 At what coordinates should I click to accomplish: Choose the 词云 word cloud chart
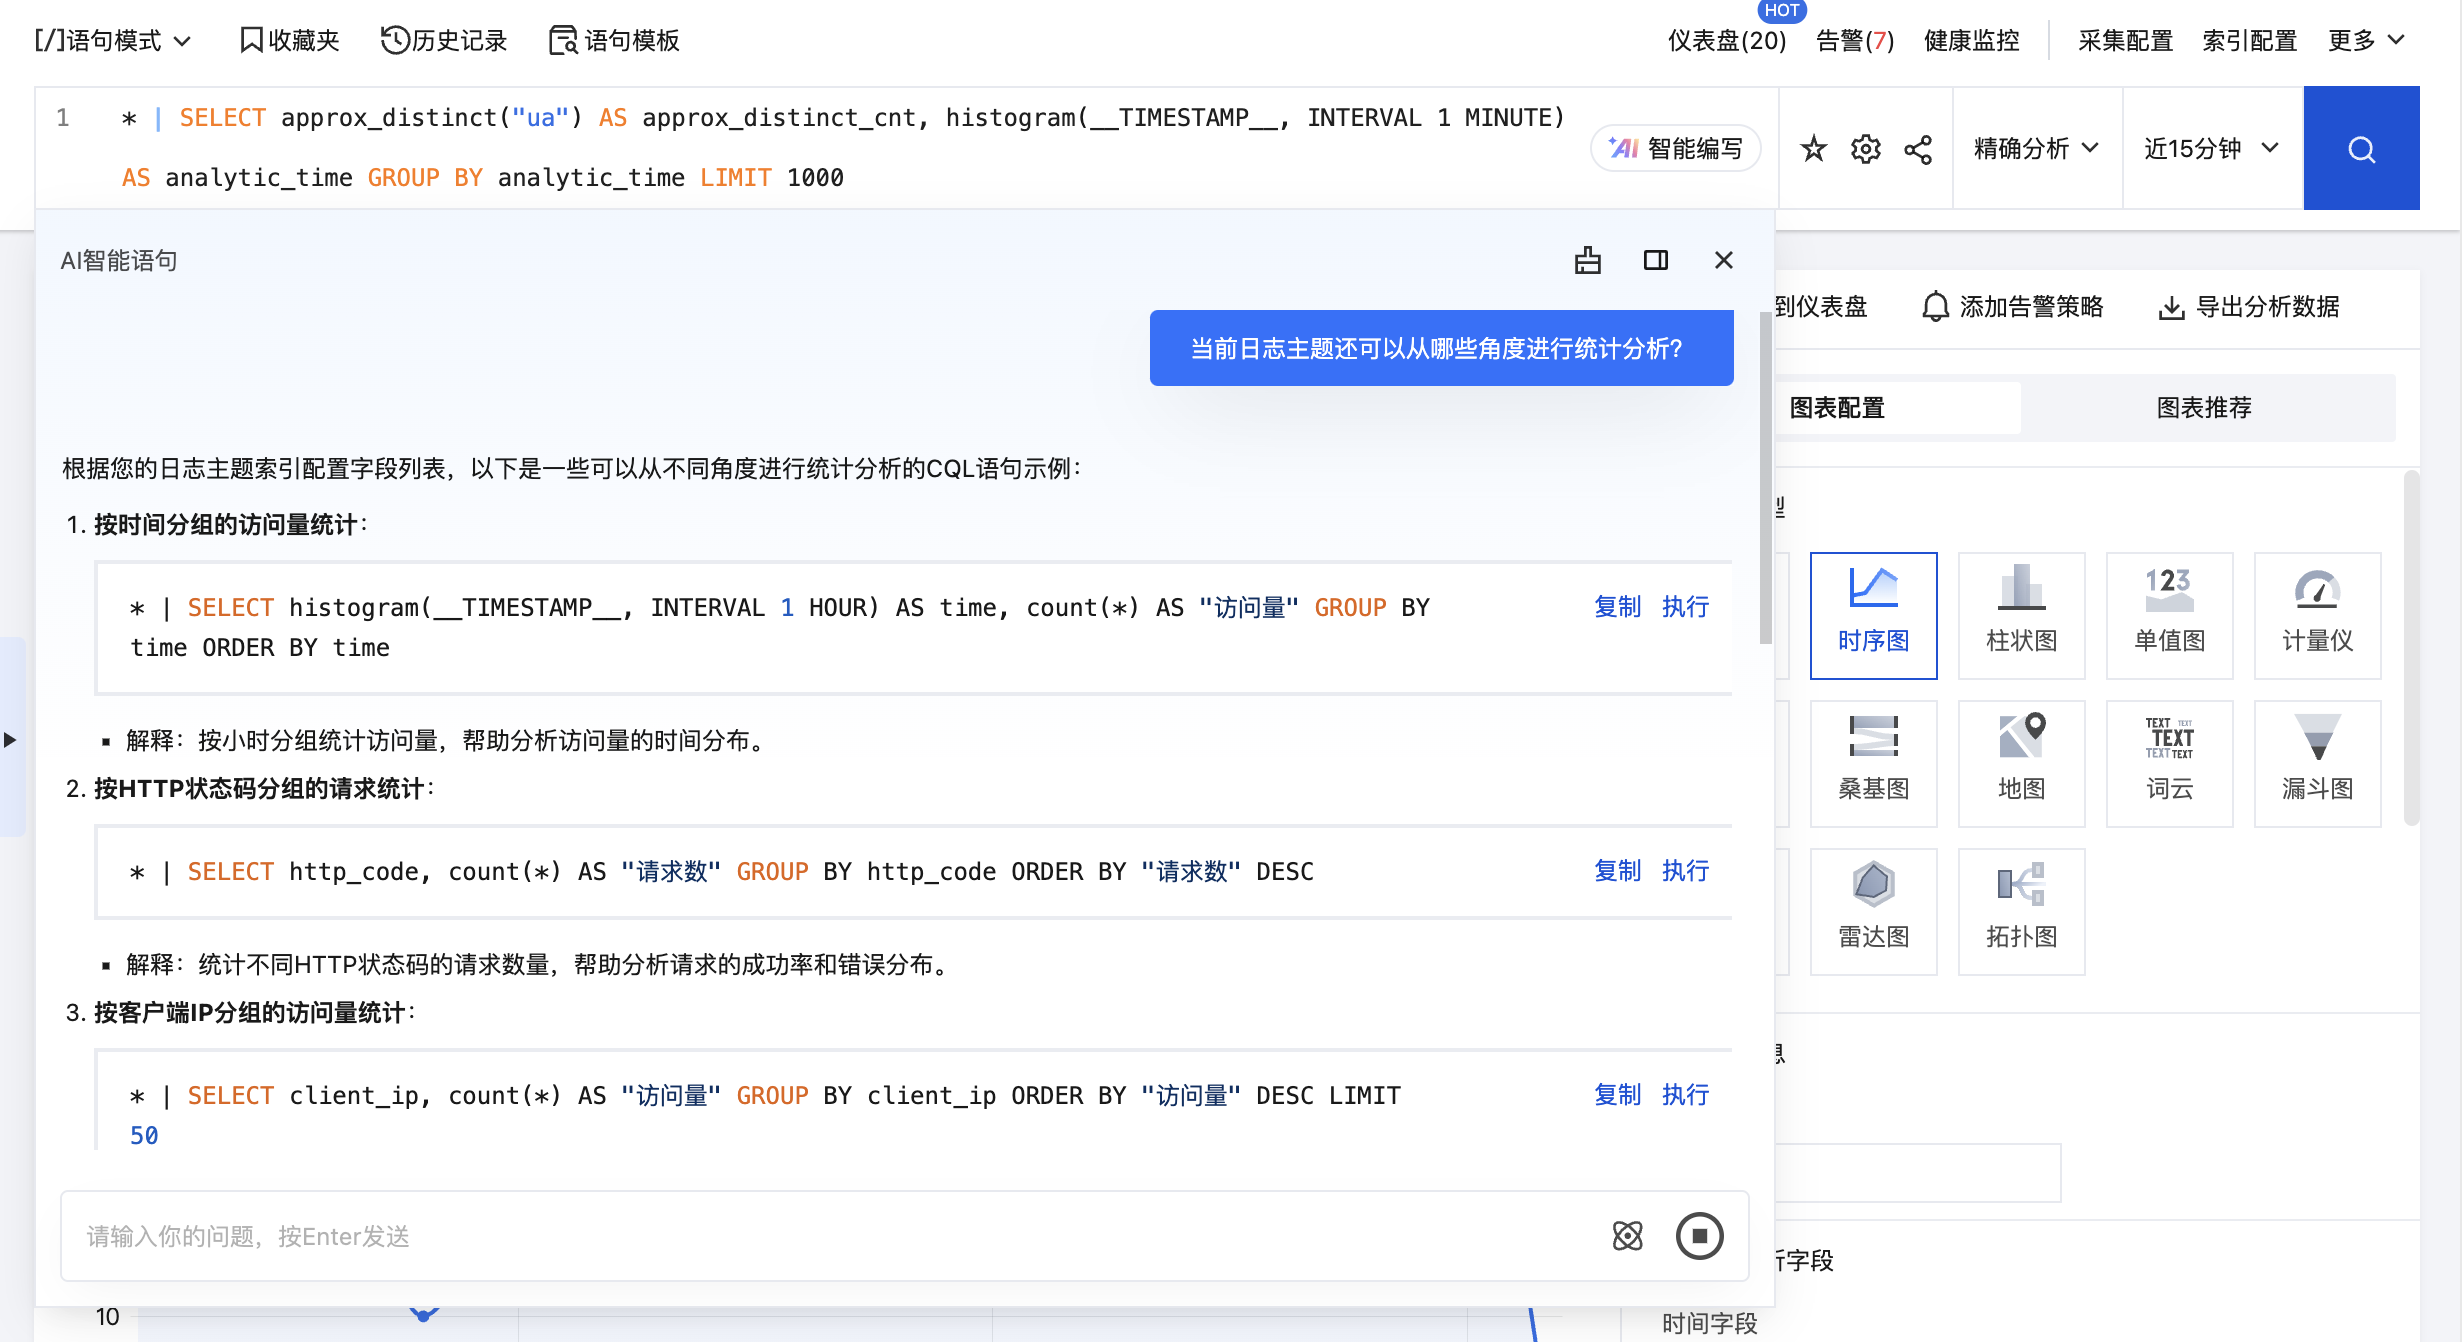[2169, 763]
